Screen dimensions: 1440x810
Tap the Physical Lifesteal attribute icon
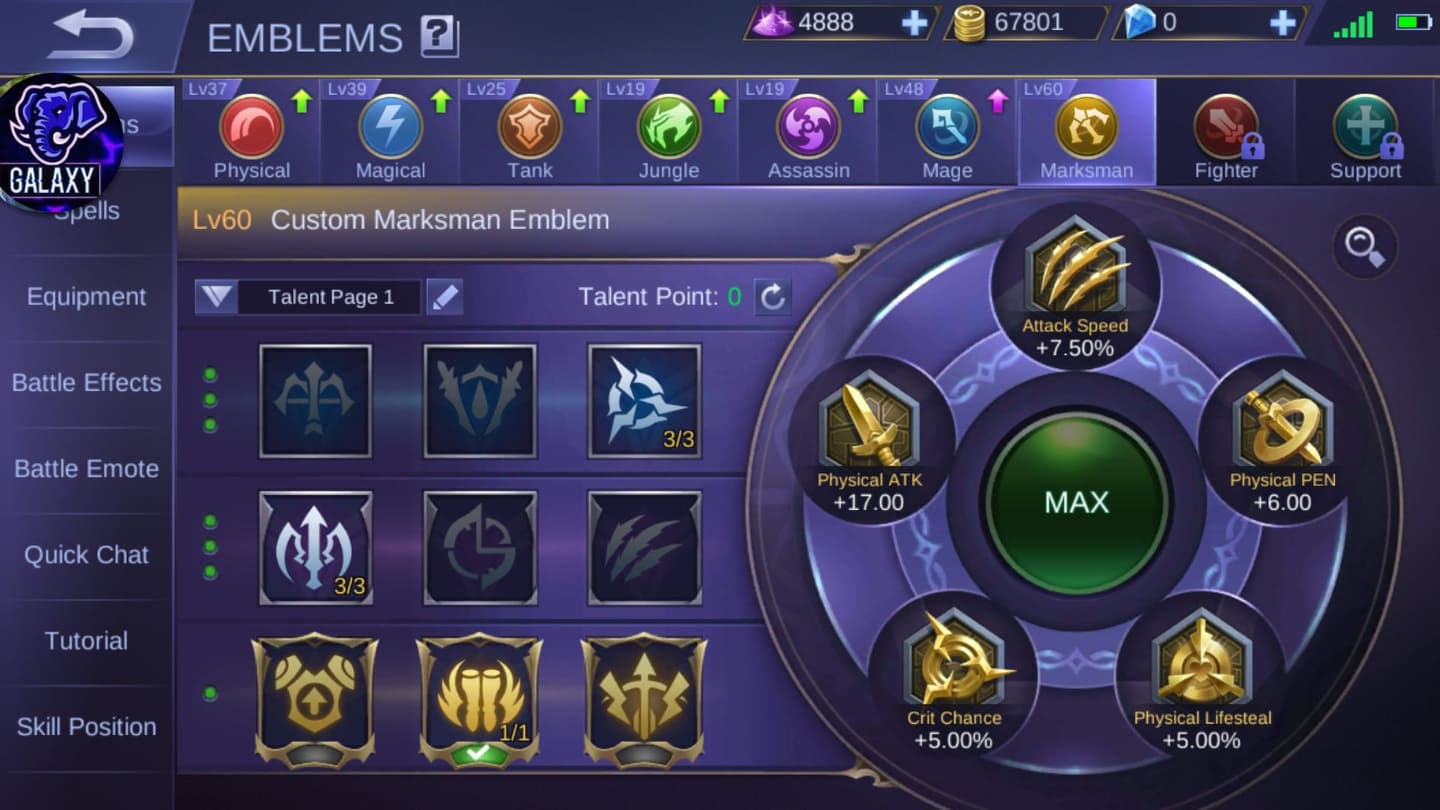1202,661
